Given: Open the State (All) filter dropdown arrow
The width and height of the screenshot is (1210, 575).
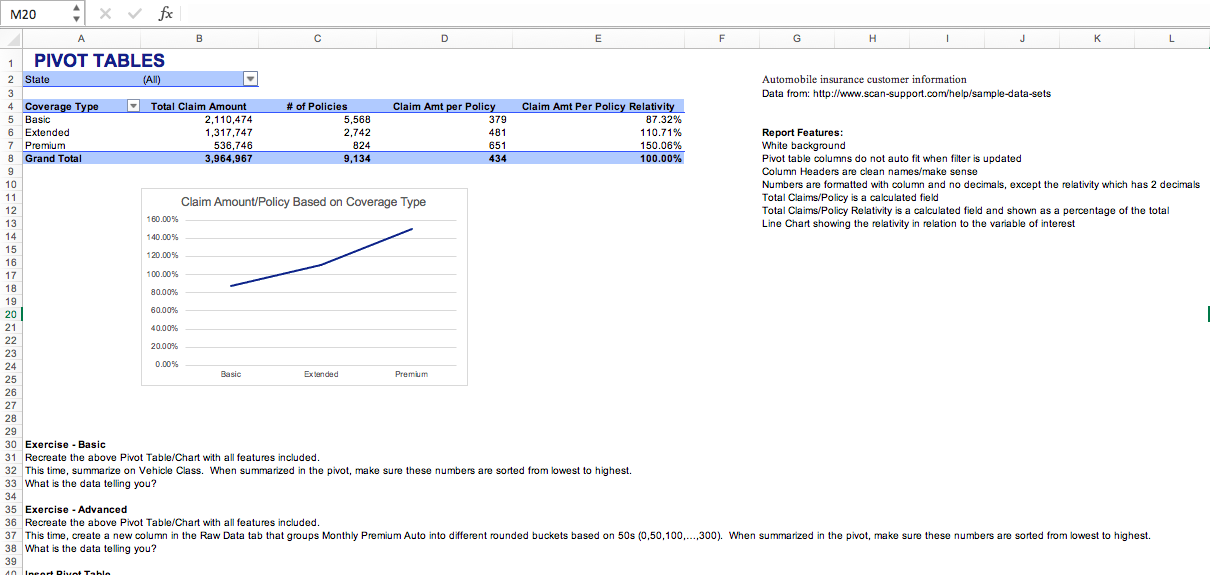Looking at the screenshot, I should (251, 79).
